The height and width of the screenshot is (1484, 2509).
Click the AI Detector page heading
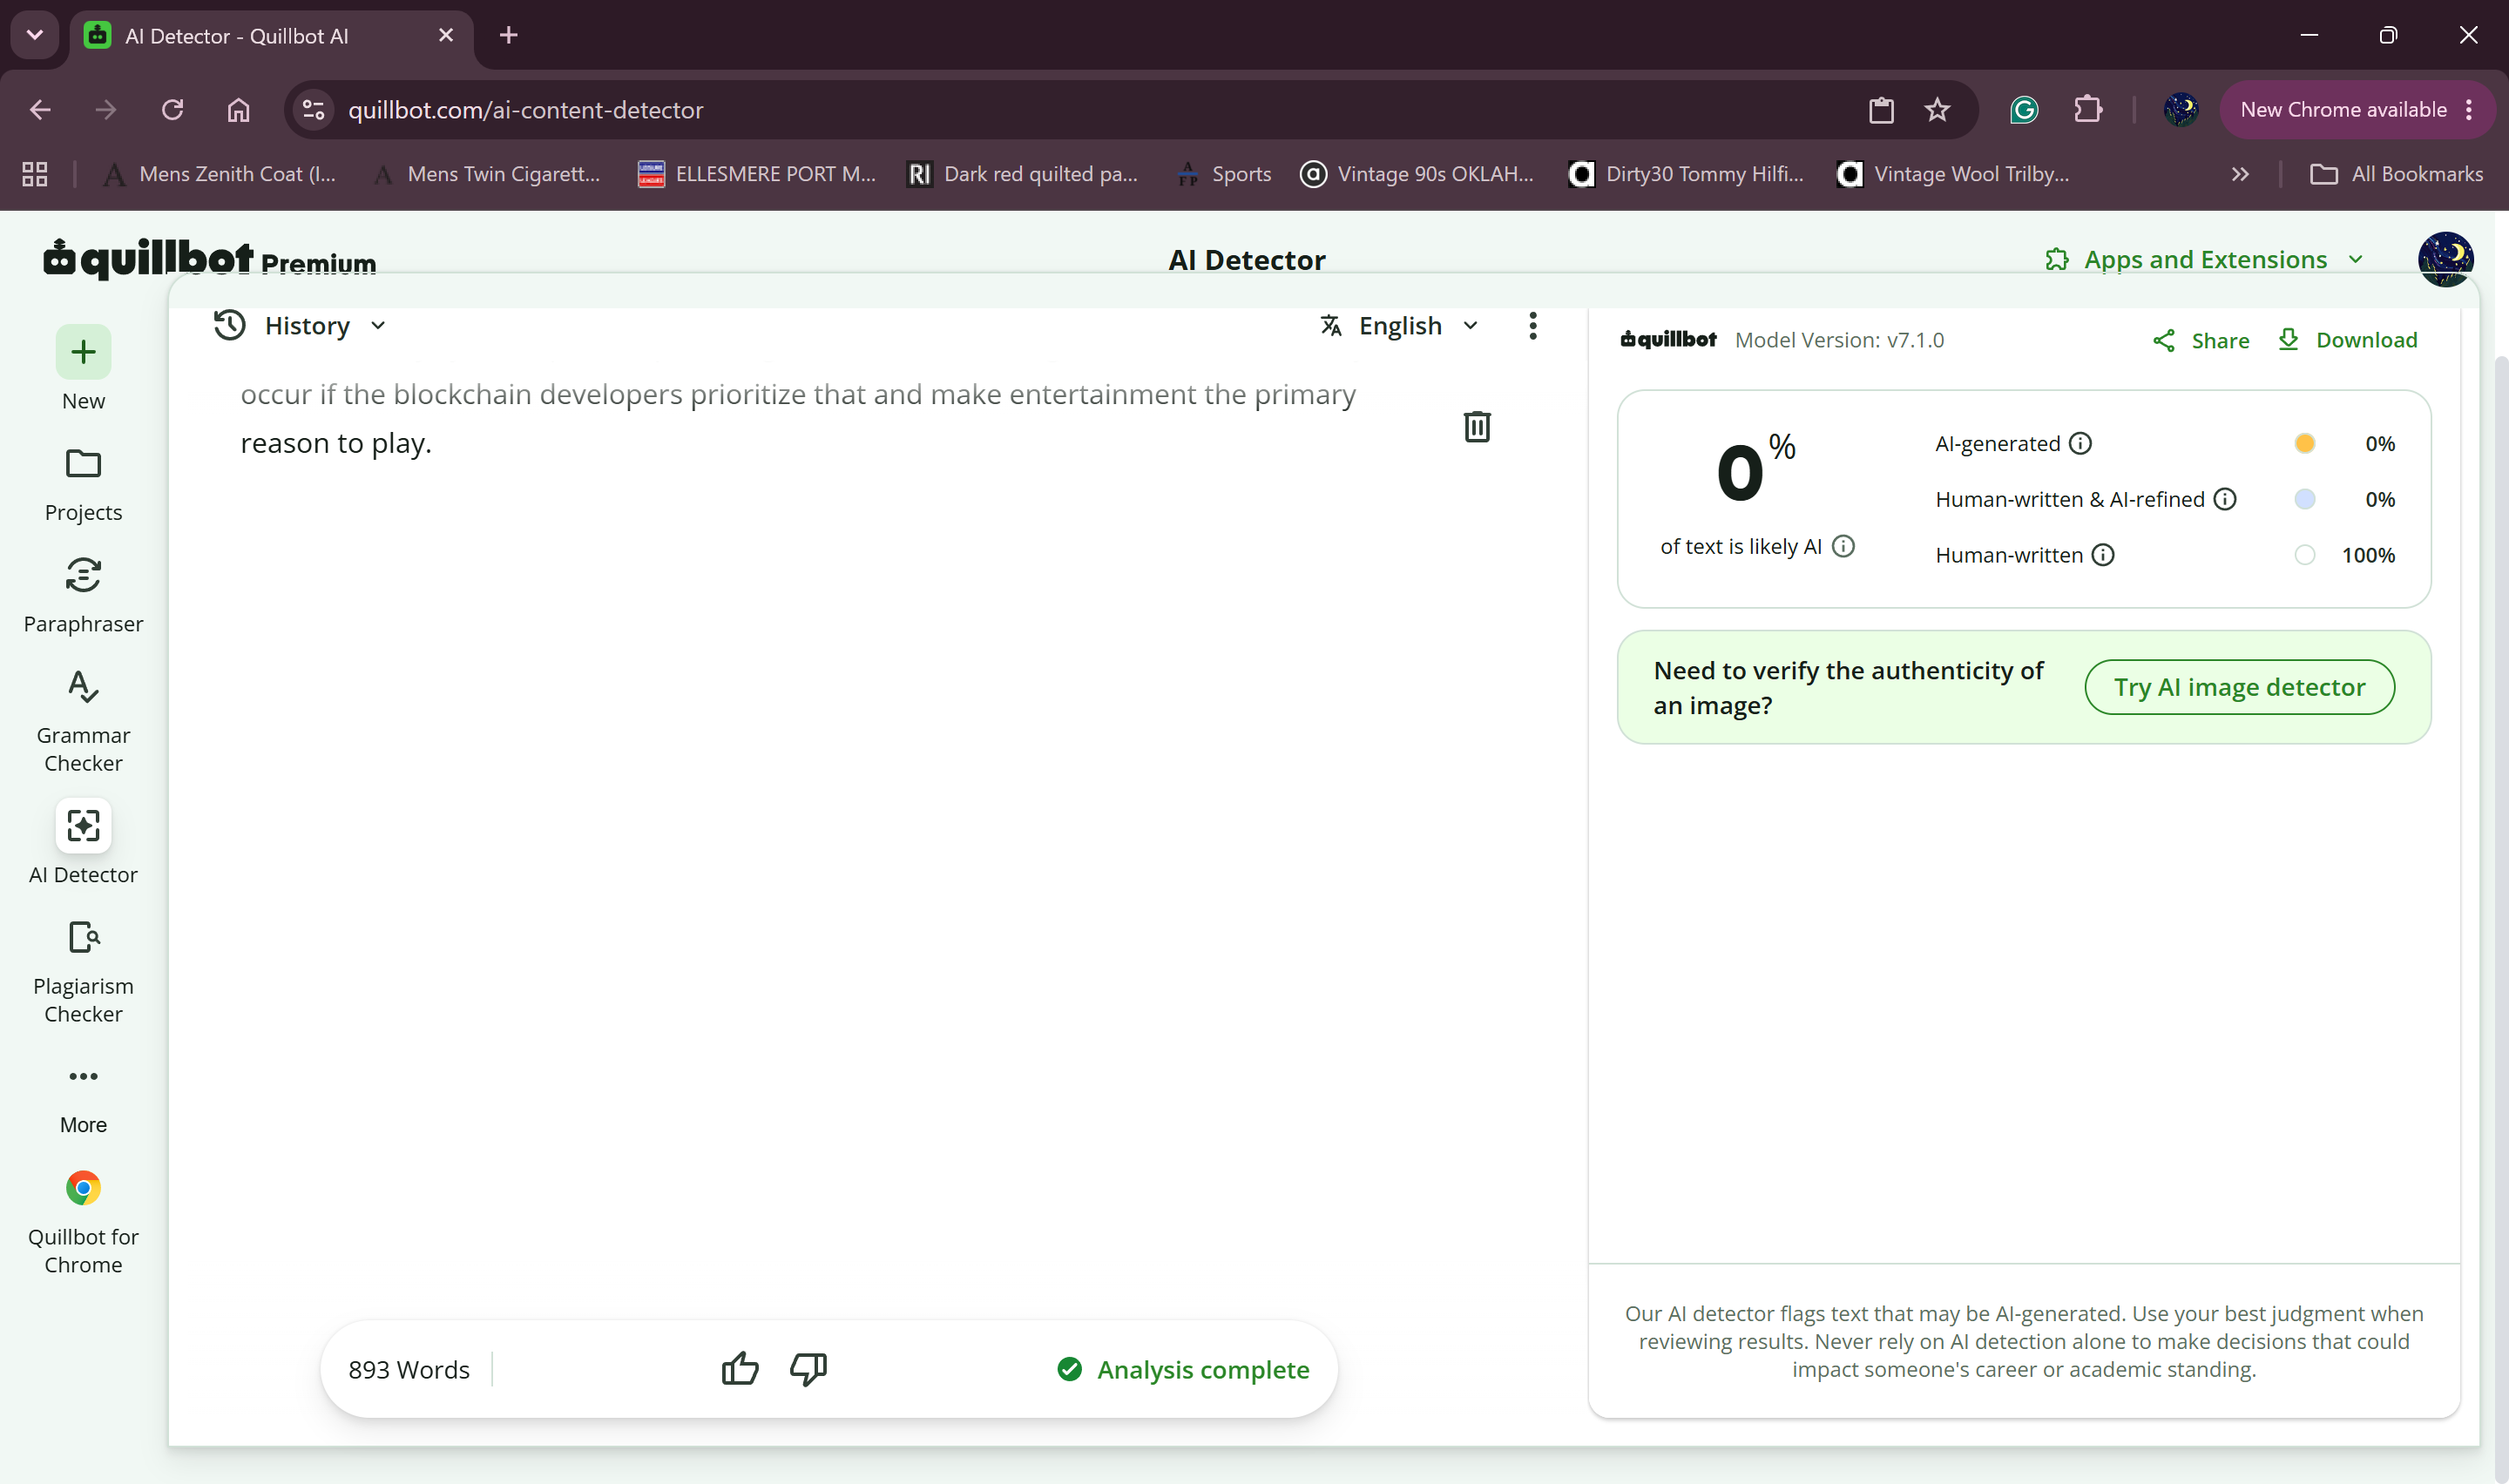coord(1247,260)
